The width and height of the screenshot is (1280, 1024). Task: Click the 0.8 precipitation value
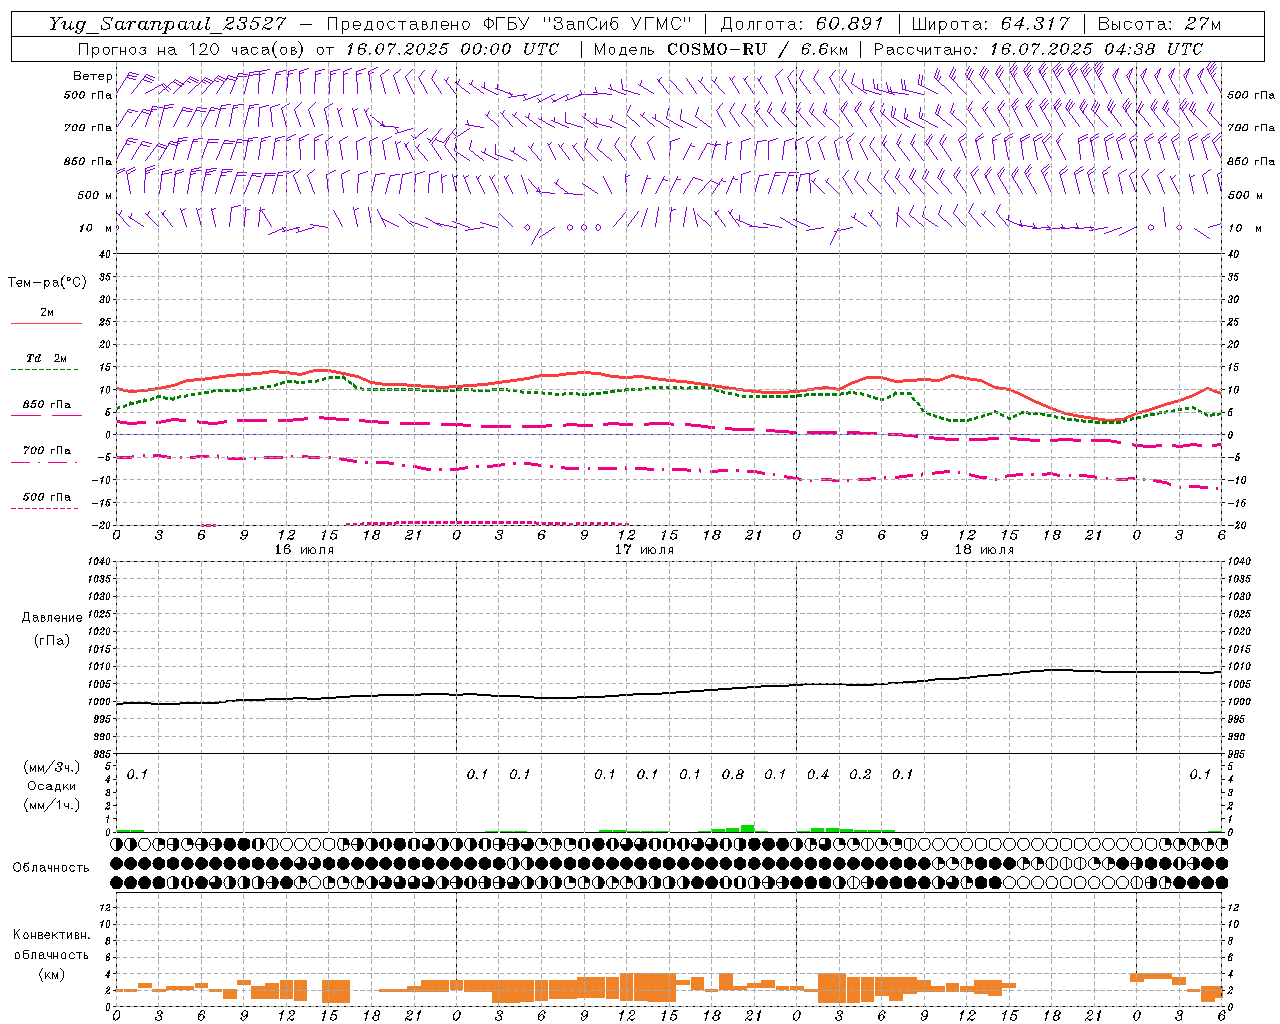(x=733, y=774)
